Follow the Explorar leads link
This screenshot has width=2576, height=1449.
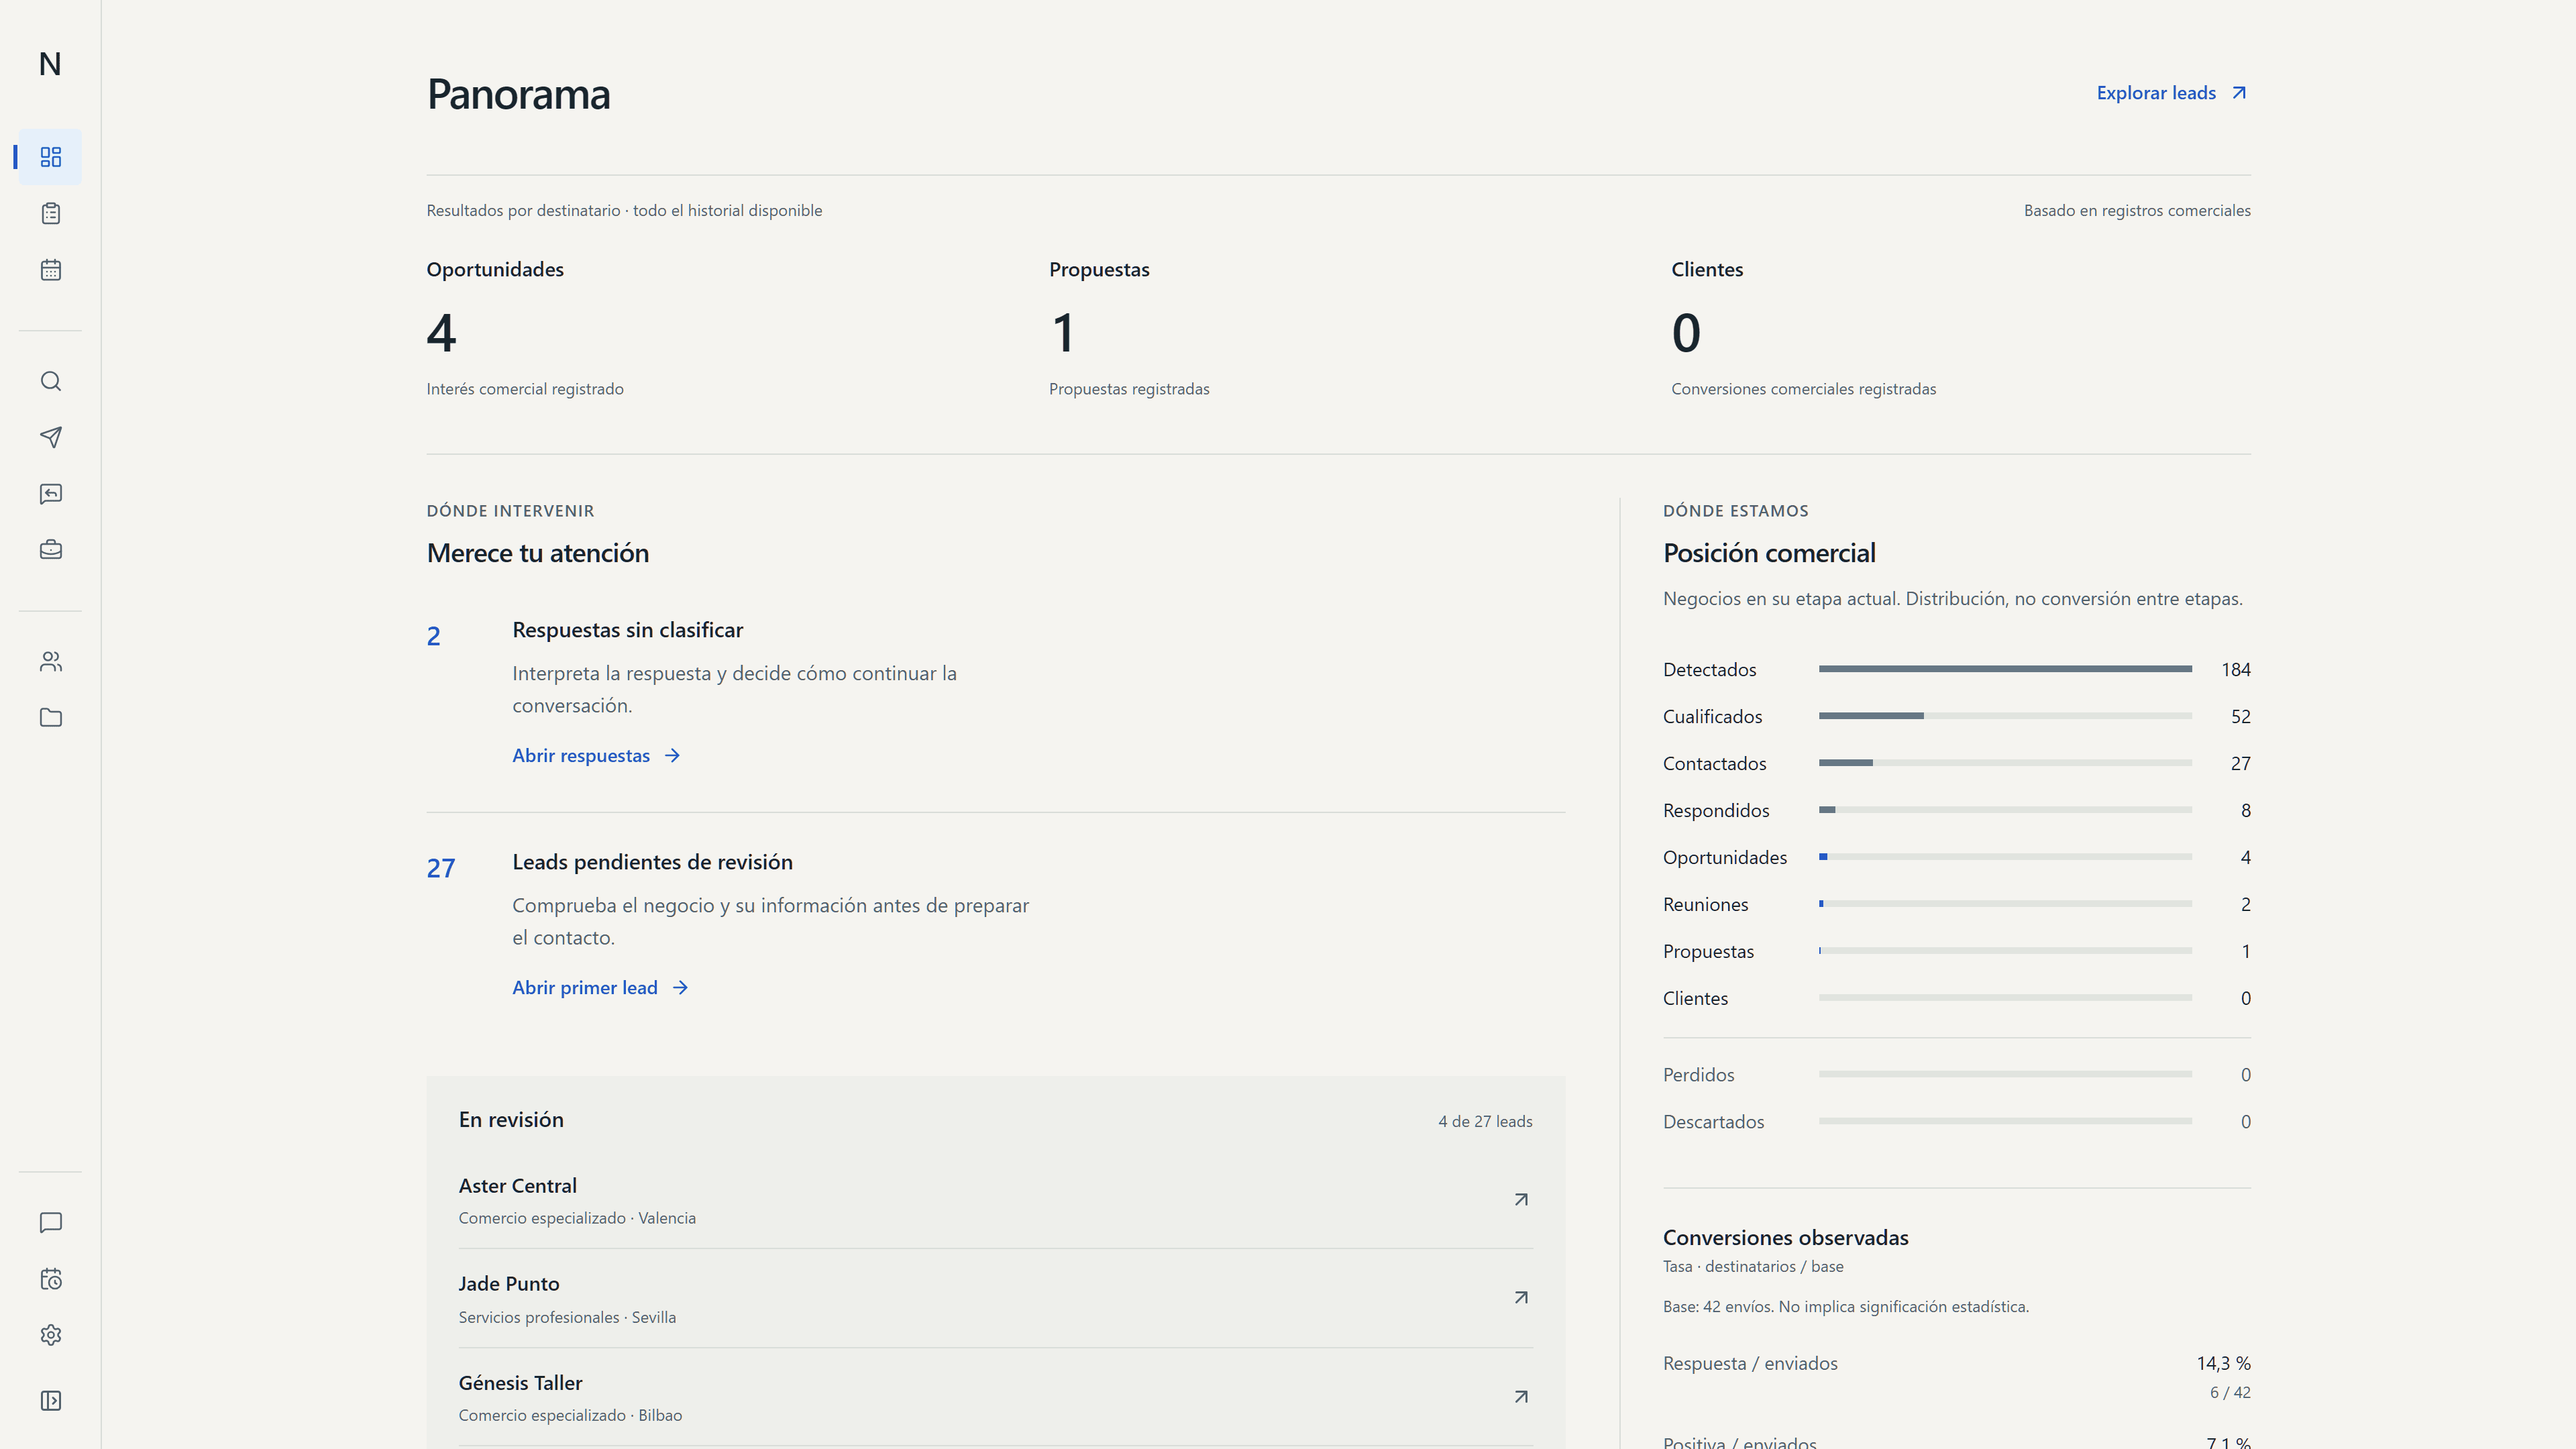(x=2173, y=93)
